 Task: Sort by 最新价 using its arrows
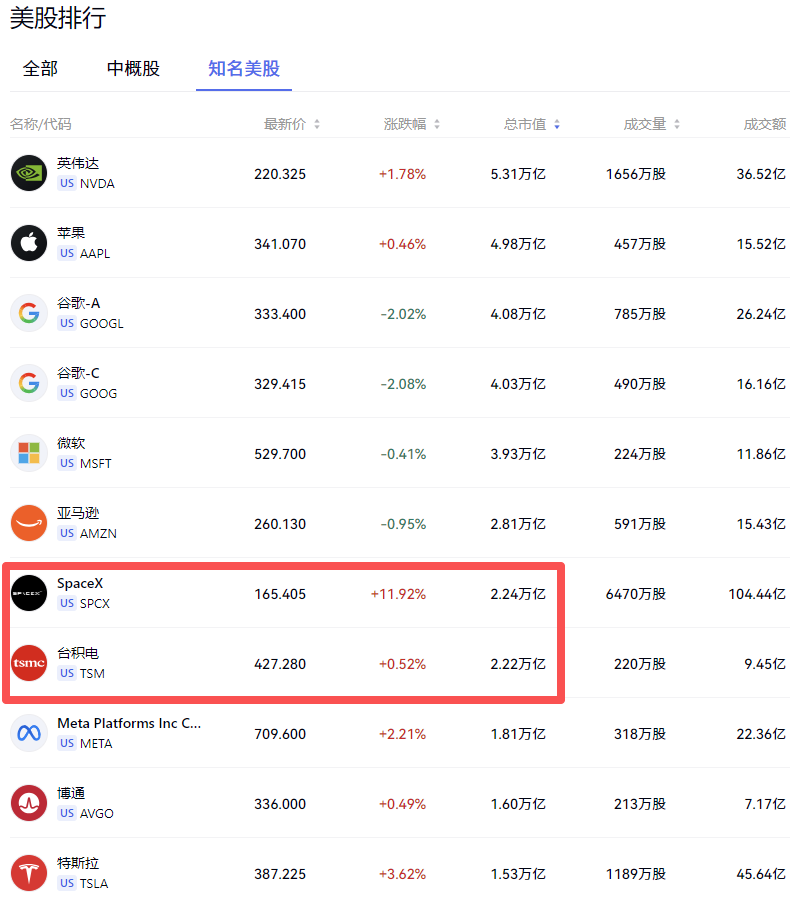click(317, 124)
